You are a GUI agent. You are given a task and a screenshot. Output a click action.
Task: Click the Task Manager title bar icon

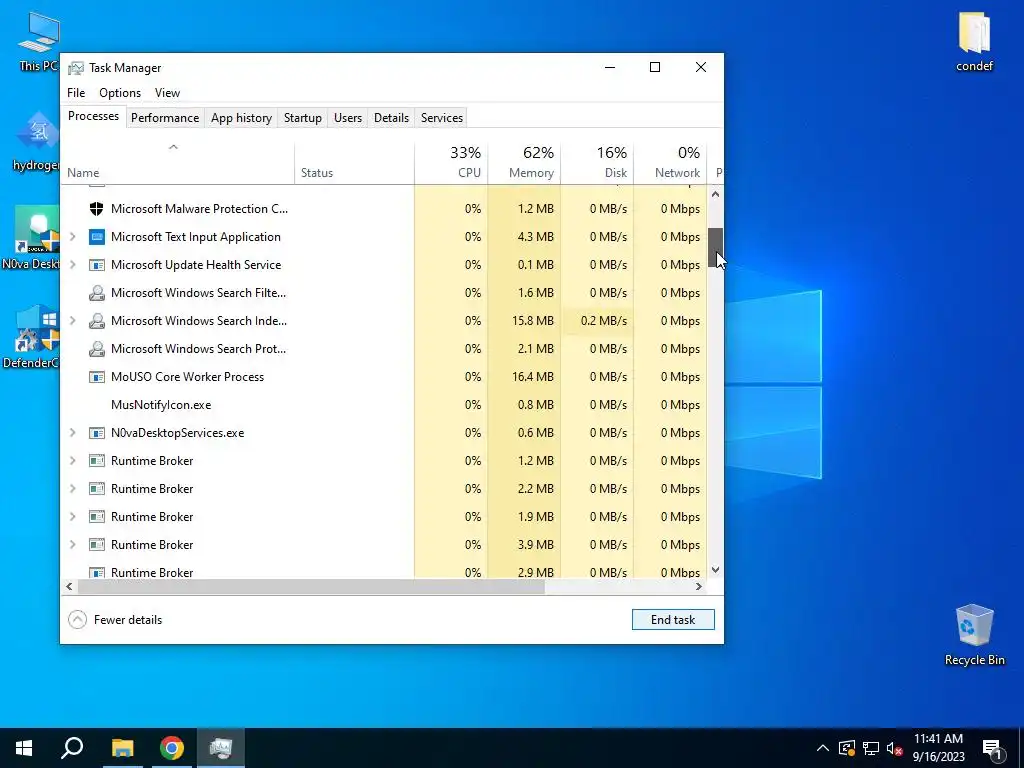(76, 68)
